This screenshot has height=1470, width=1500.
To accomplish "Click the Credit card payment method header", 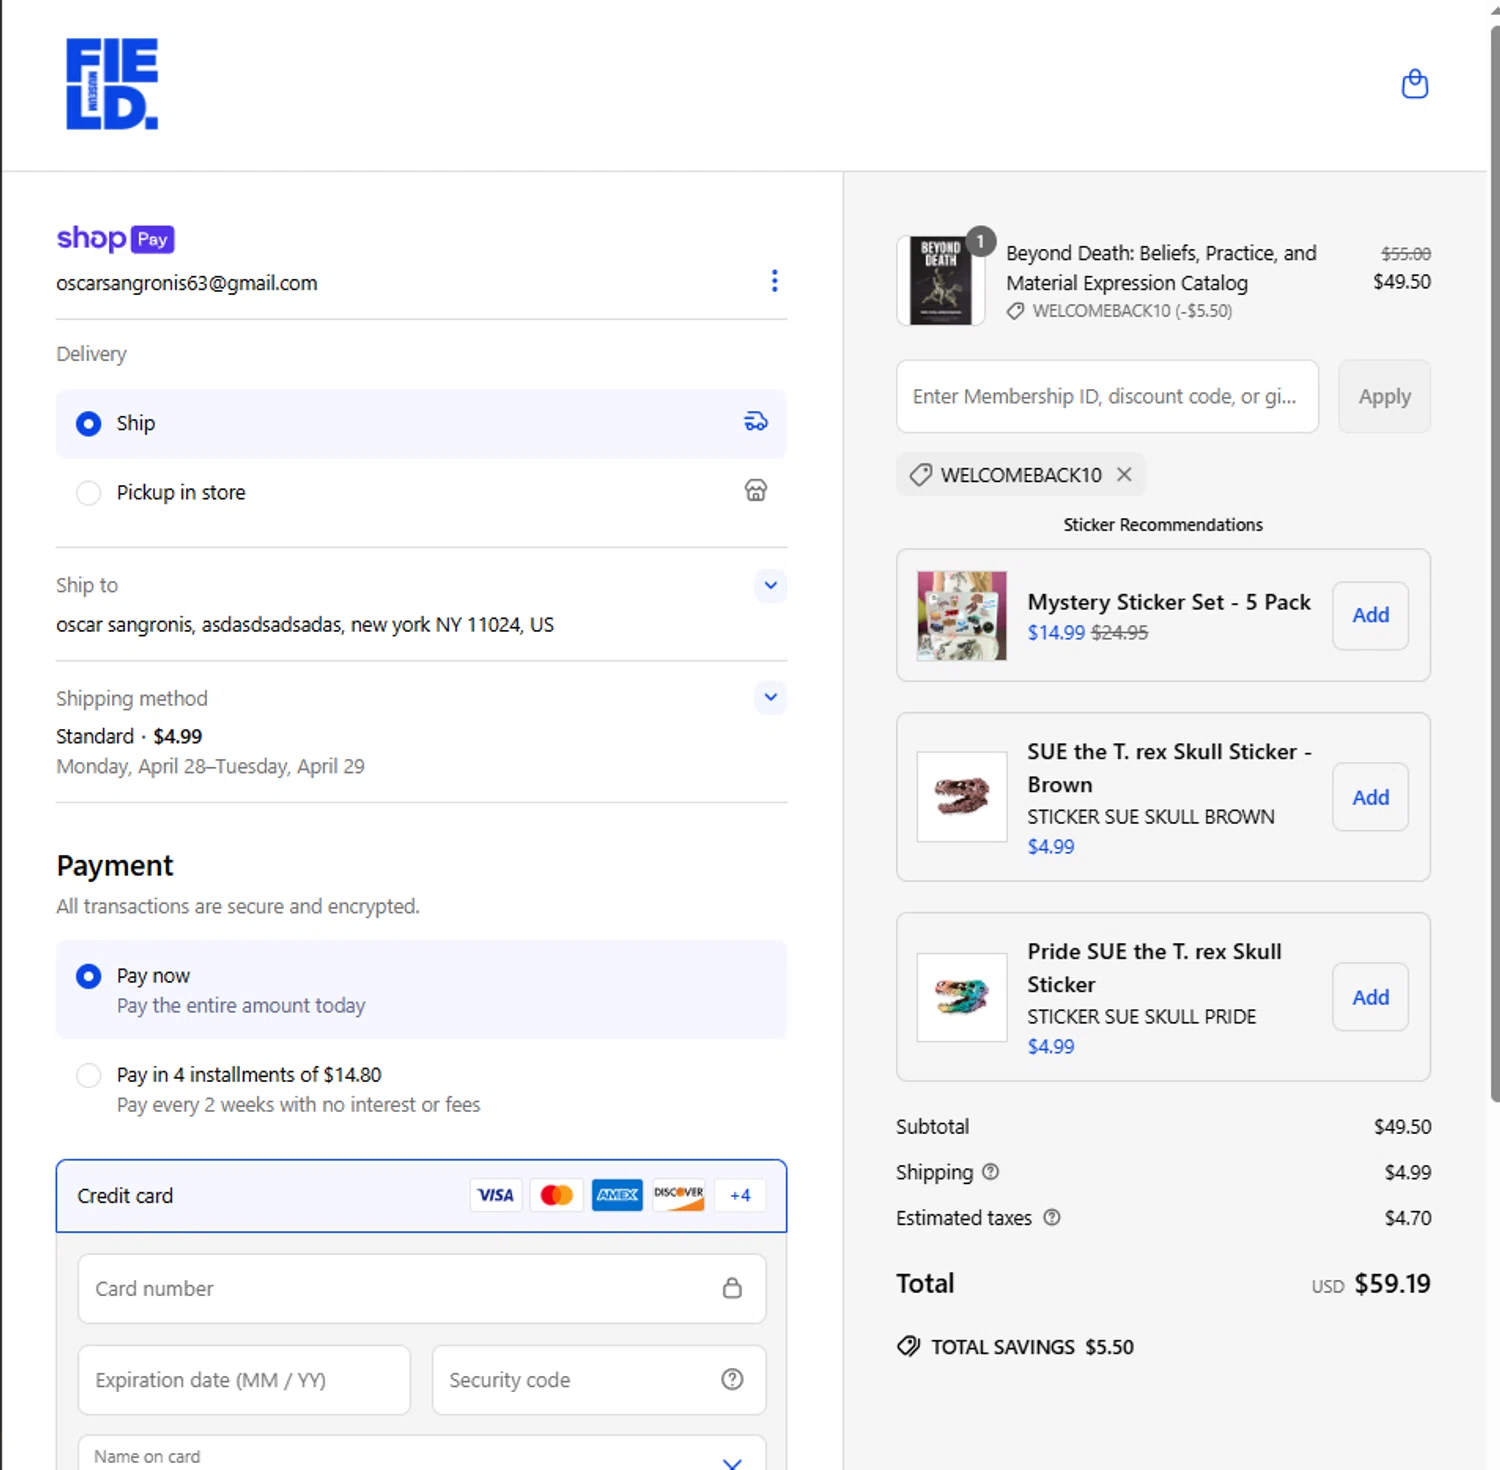I will tap(422, 1196).
